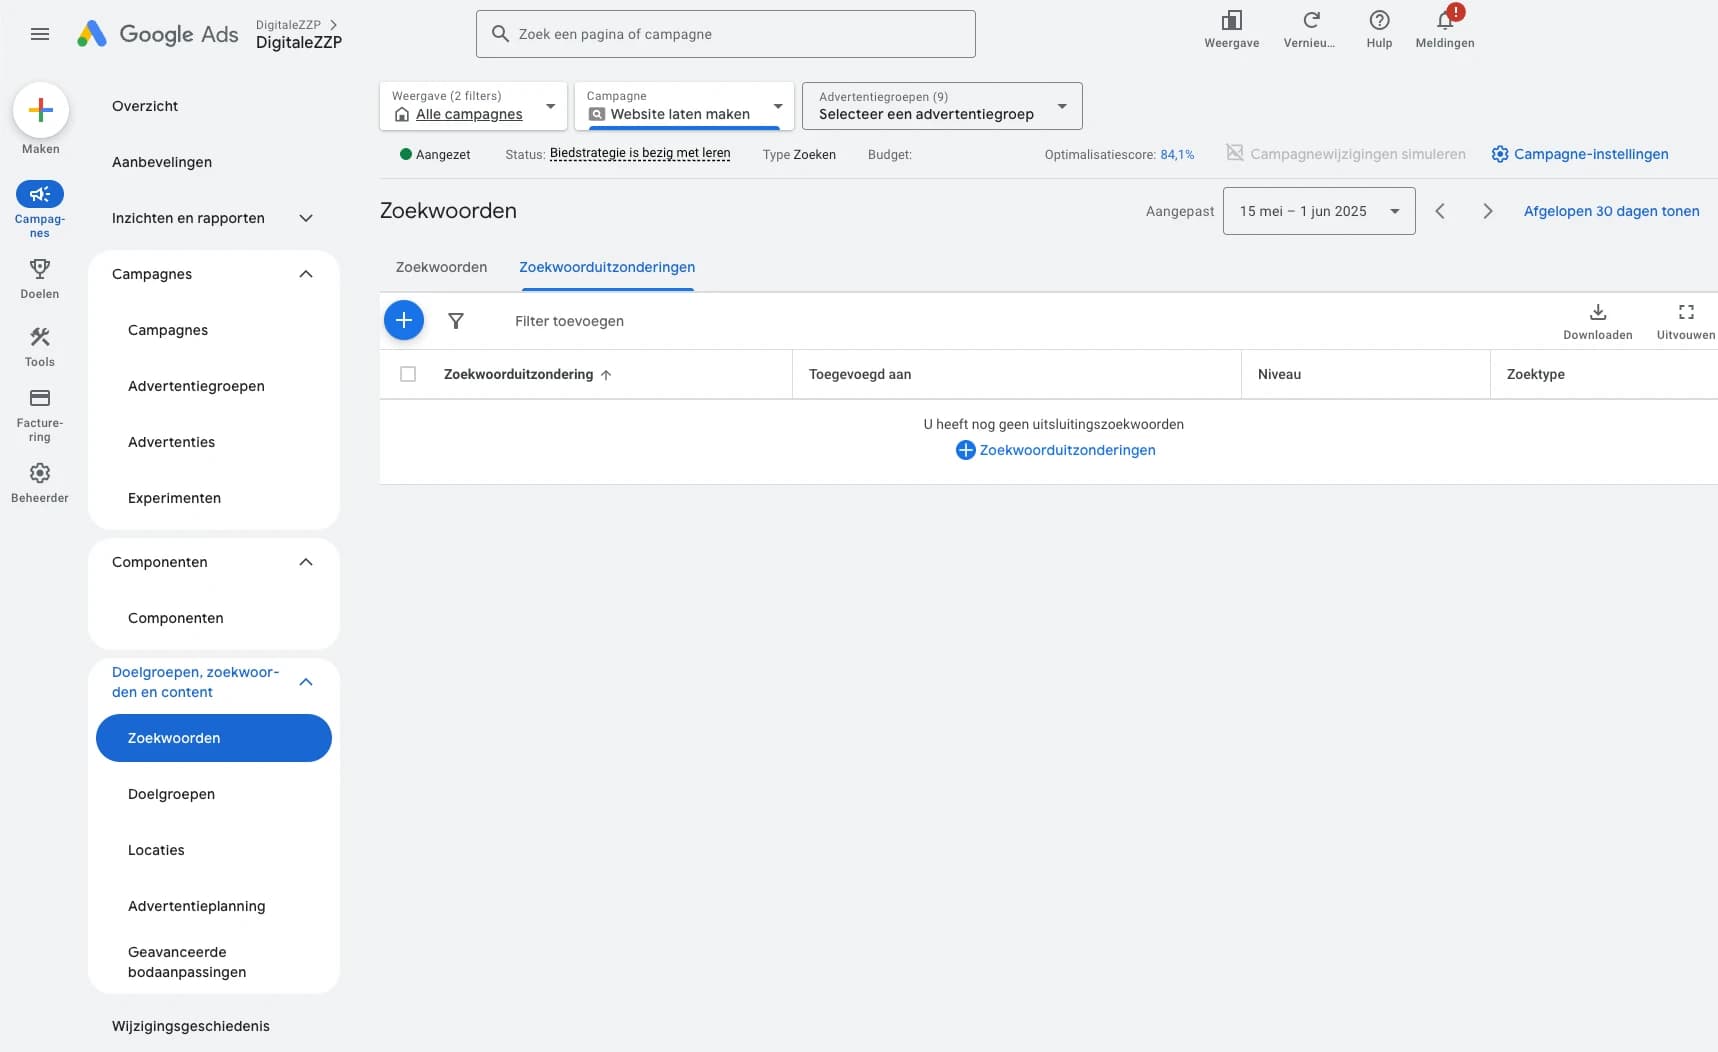
Task: Sort by the Zoekwoorduitzondering column header
Action: 527,374
